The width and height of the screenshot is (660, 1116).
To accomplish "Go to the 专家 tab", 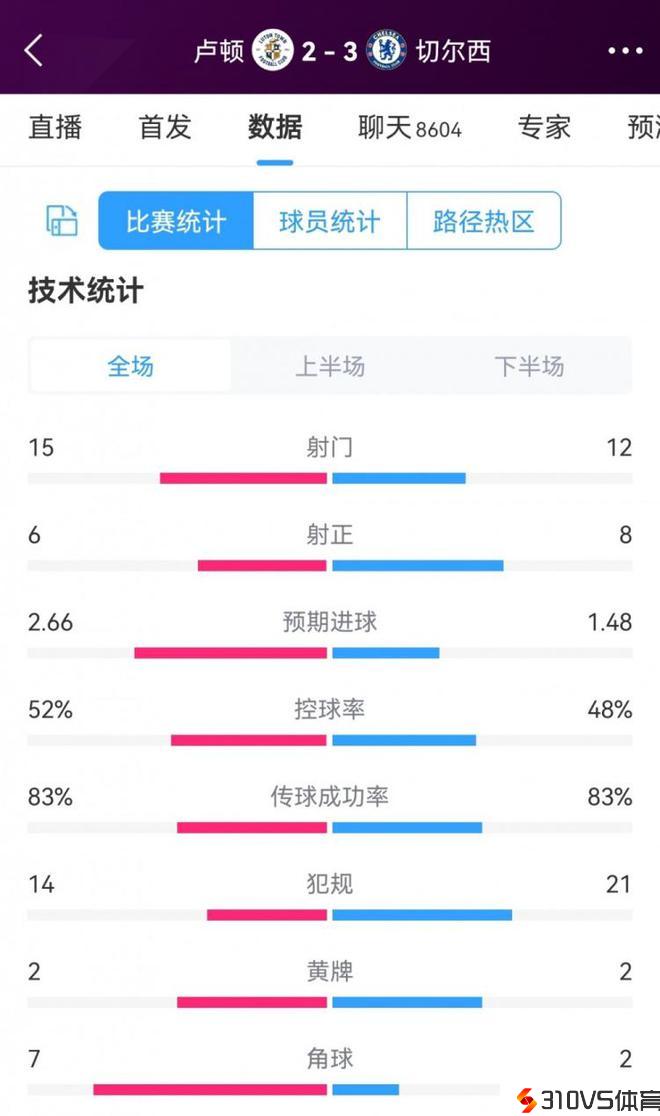I will pos(544,127).
